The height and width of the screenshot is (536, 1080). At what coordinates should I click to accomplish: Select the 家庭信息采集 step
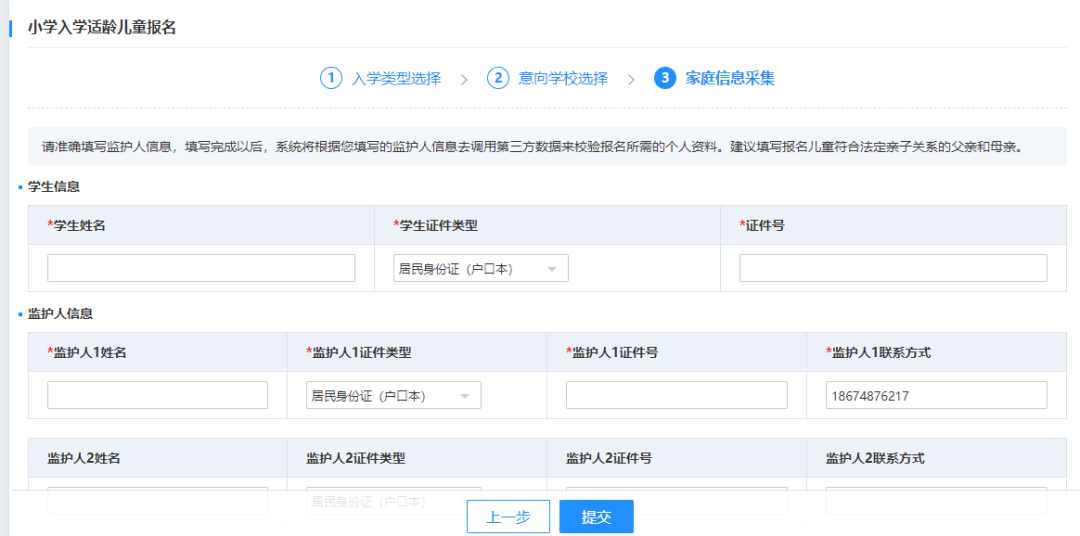click(x=730, y=79)
